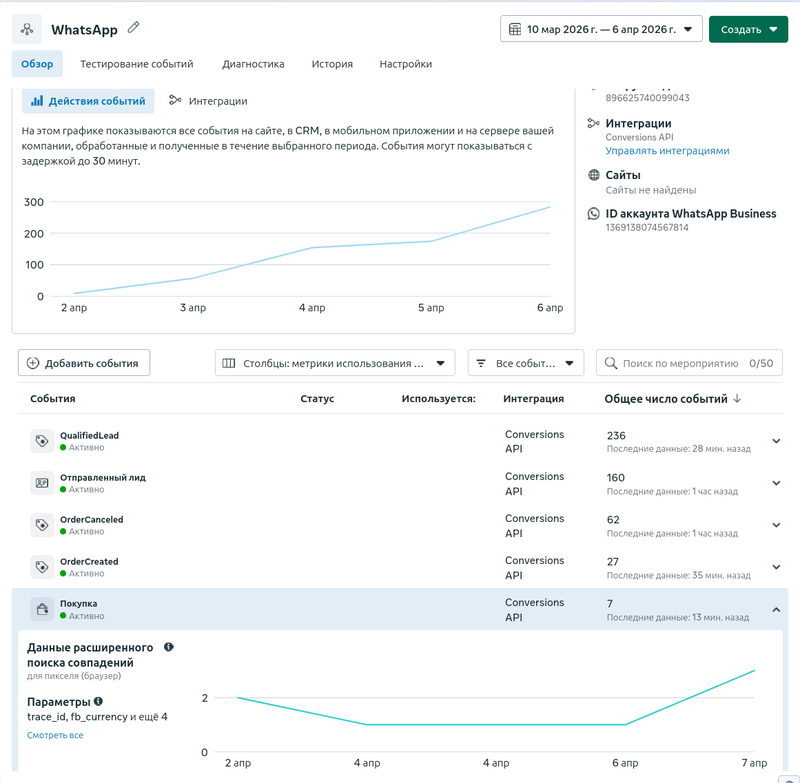Click the Интеграция column header
The image size is (800, 783).
click(534, 398)
